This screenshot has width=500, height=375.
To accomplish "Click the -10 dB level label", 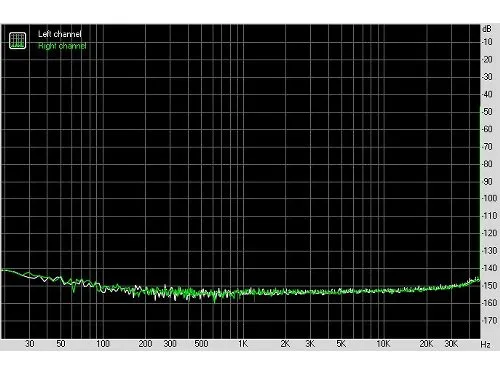I will point(487,42).
